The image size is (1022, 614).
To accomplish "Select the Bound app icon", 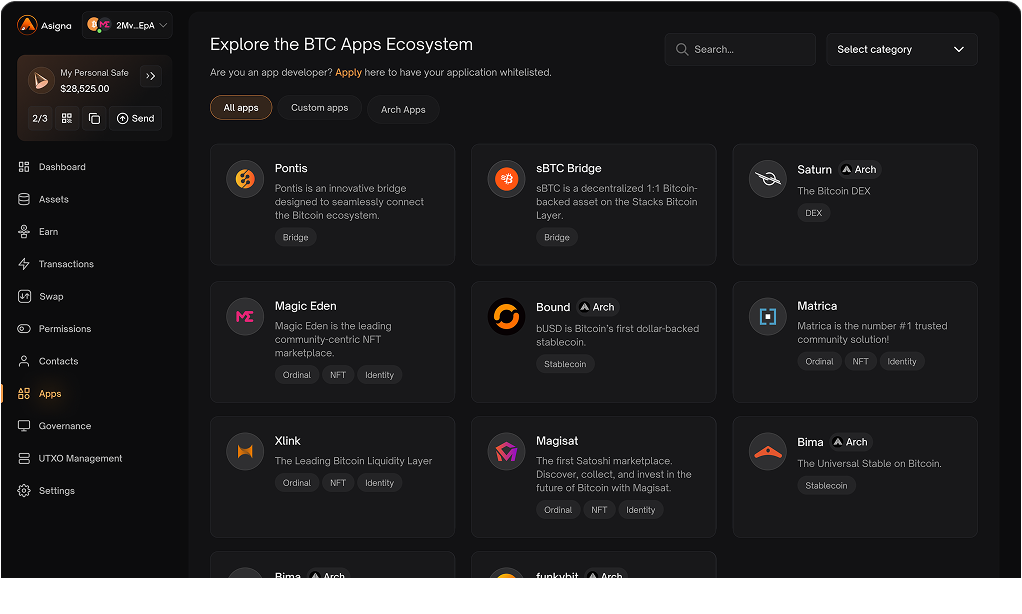I will [x=506, y=317].
